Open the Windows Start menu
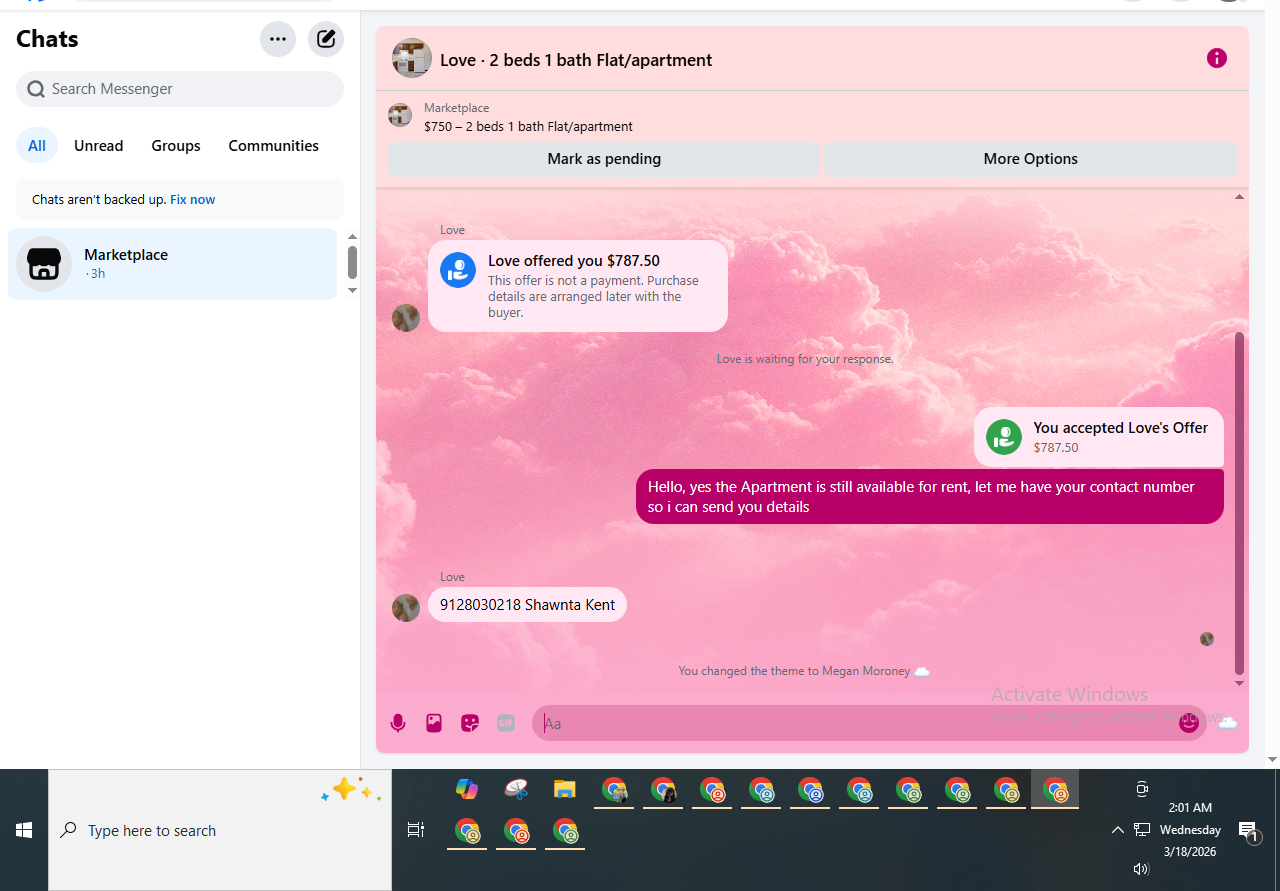This screenshot has width=1280, height=891. [24, 830]
